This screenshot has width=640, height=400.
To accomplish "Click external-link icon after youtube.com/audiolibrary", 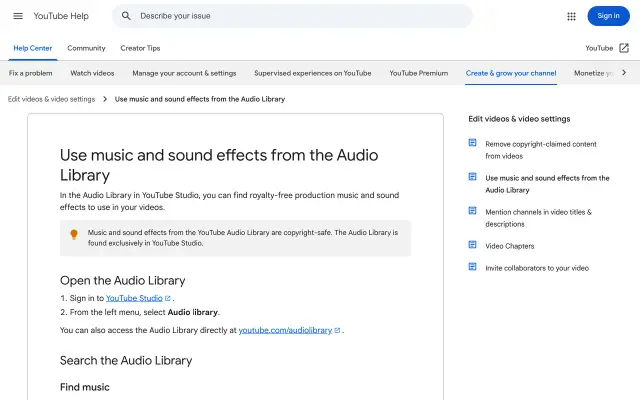I will [x=337, y=331].
